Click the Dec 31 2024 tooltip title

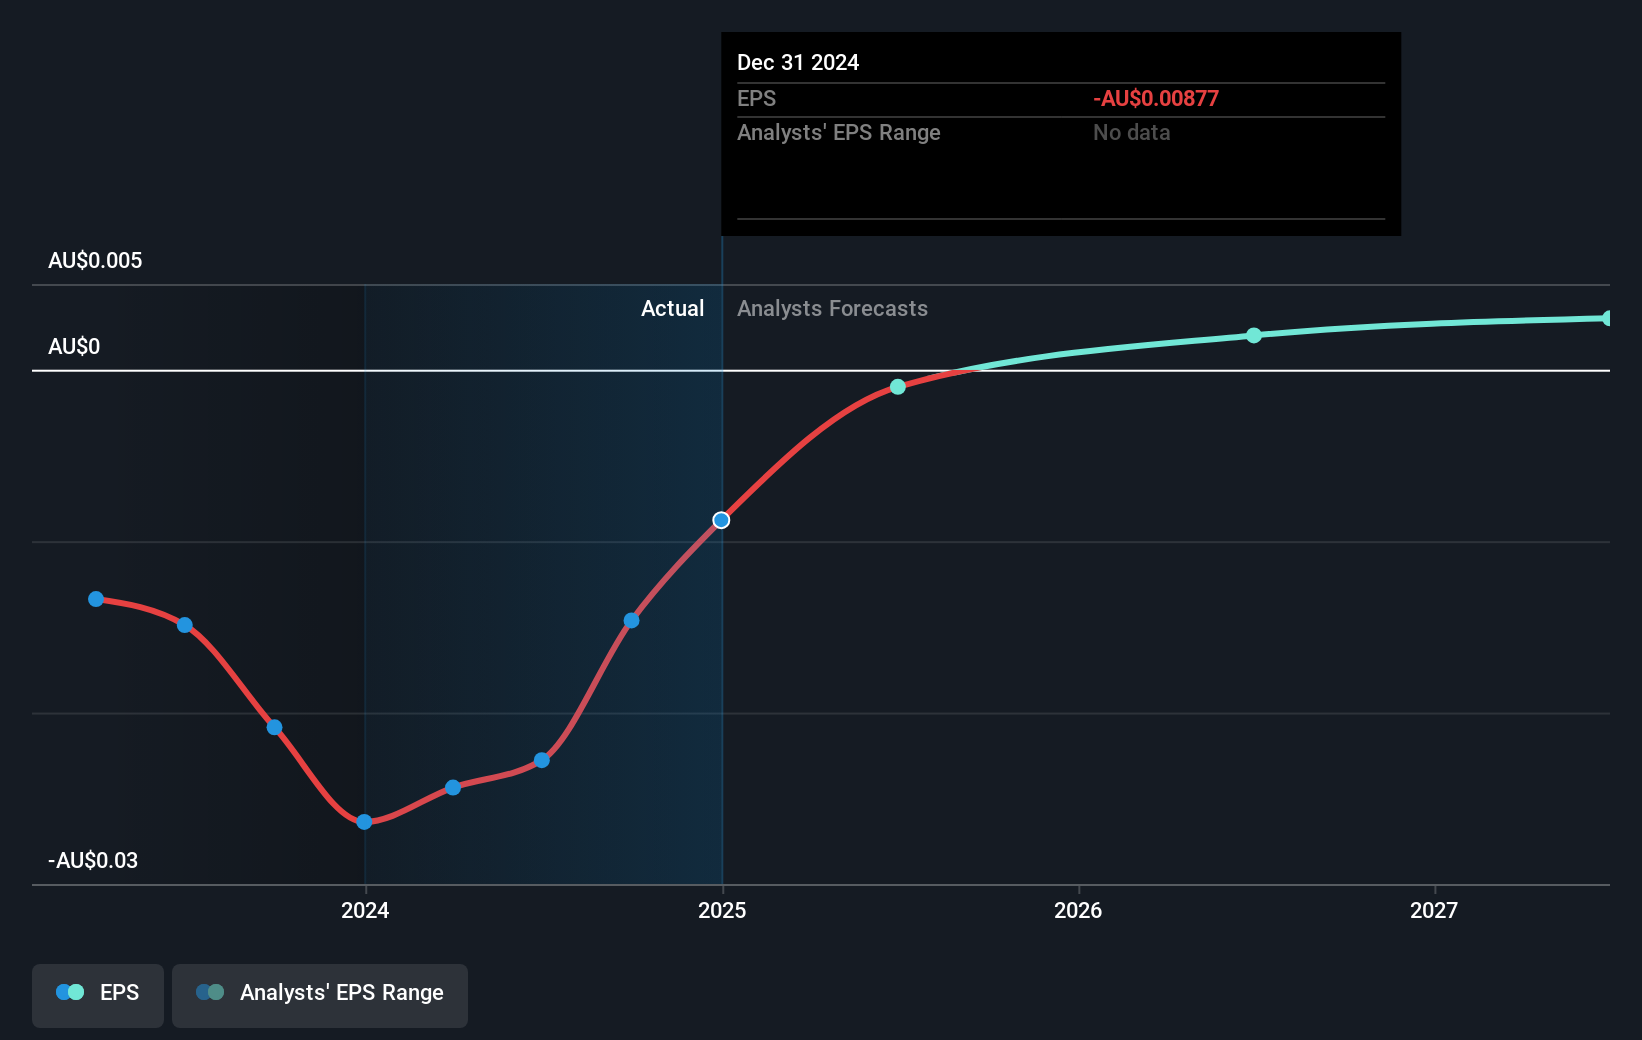(798, 62)
